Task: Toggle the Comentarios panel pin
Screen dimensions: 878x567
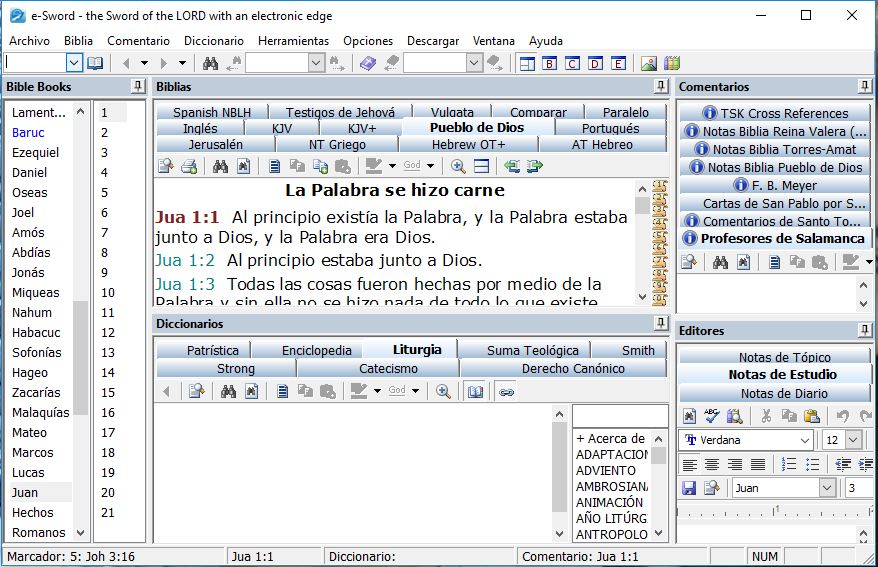Action: 864,86
